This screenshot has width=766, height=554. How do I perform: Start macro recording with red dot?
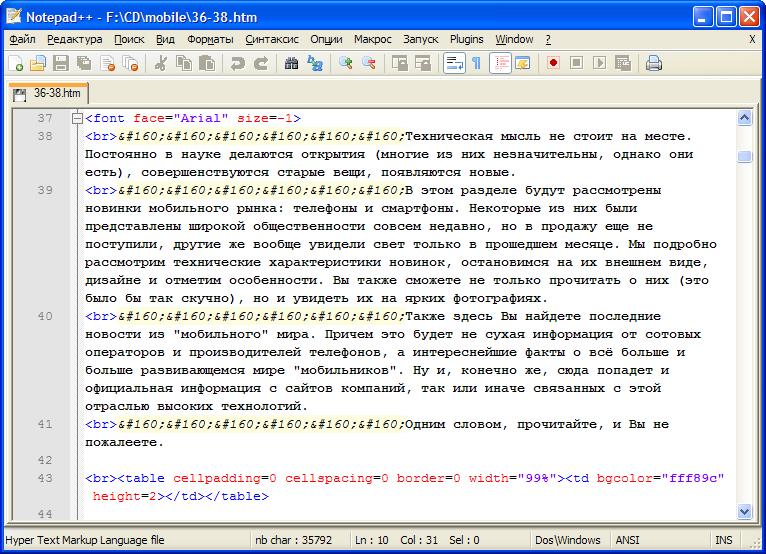[553, 64]
